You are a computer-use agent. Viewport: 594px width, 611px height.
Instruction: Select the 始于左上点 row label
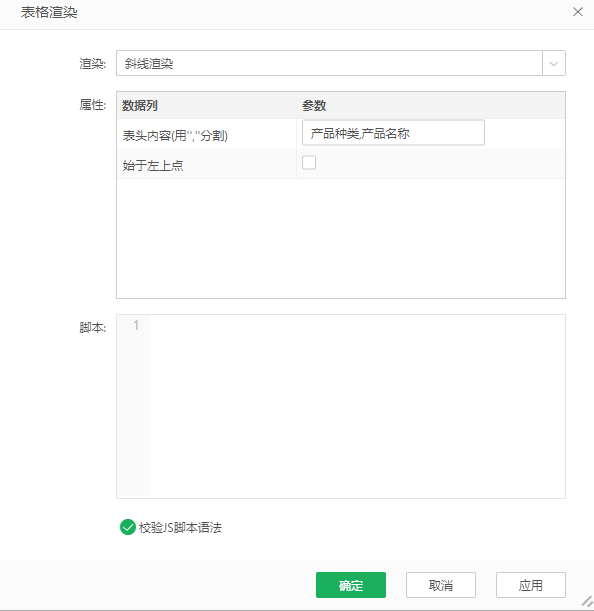(153, 165)
